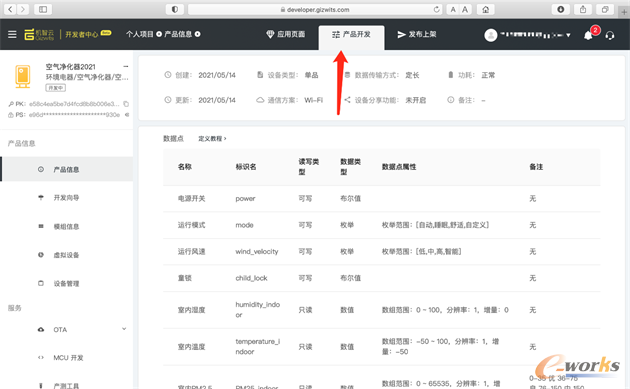
Task: Click the humidity_indoor identifier cell
Action: 258,310
